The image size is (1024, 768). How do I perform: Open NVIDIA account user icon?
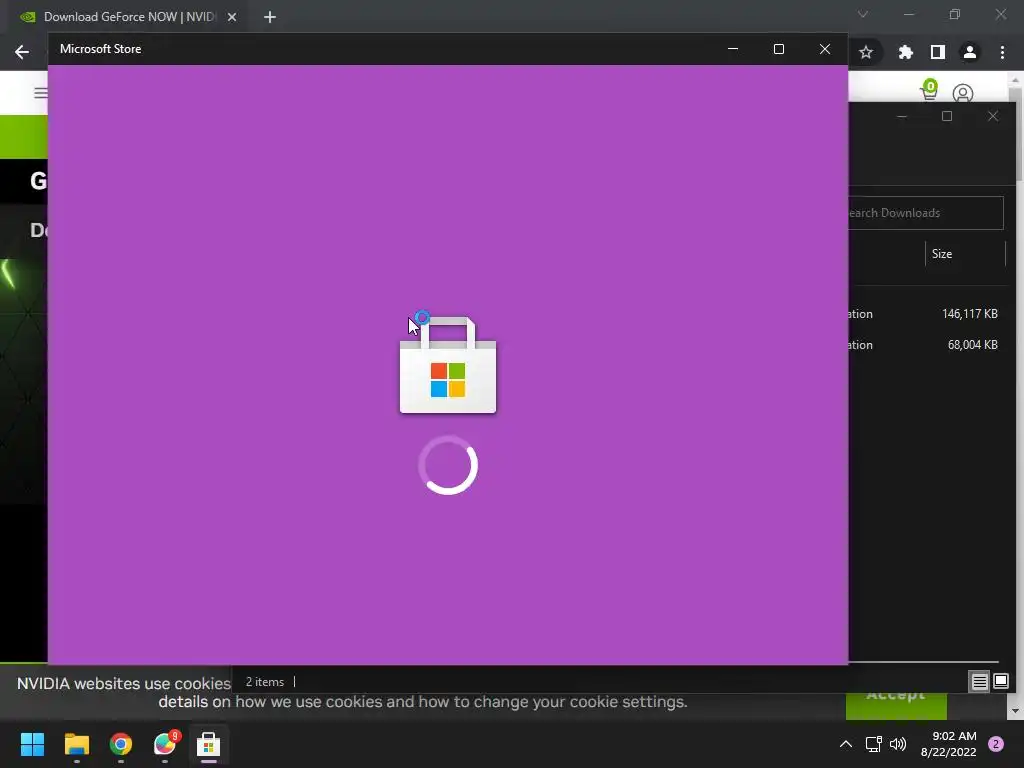[x=963, y=93]
